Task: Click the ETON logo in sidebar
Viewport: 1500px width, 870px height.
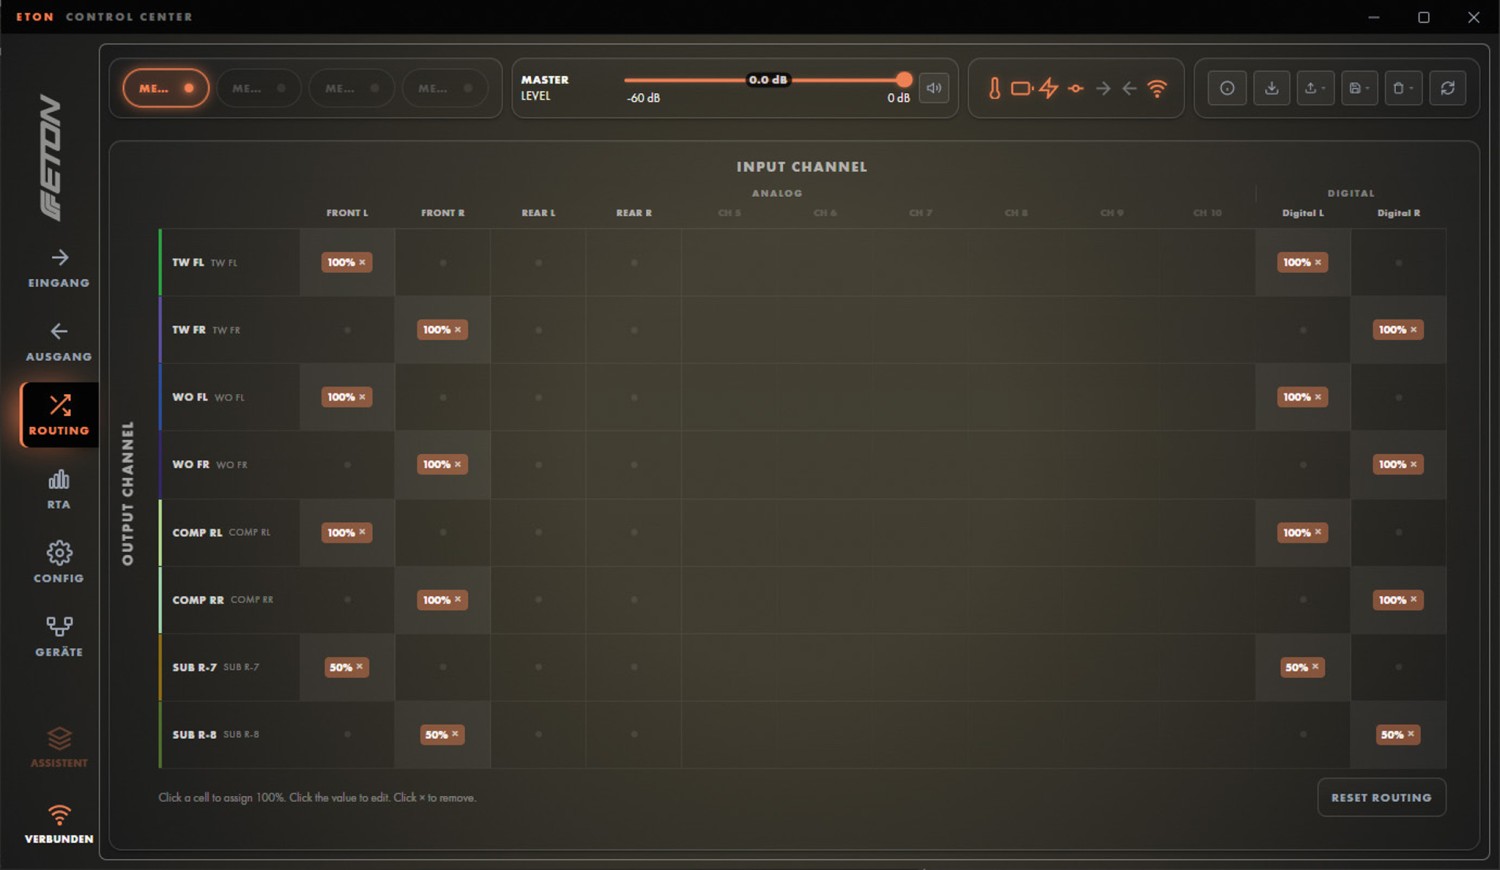Action: [50, 157]
